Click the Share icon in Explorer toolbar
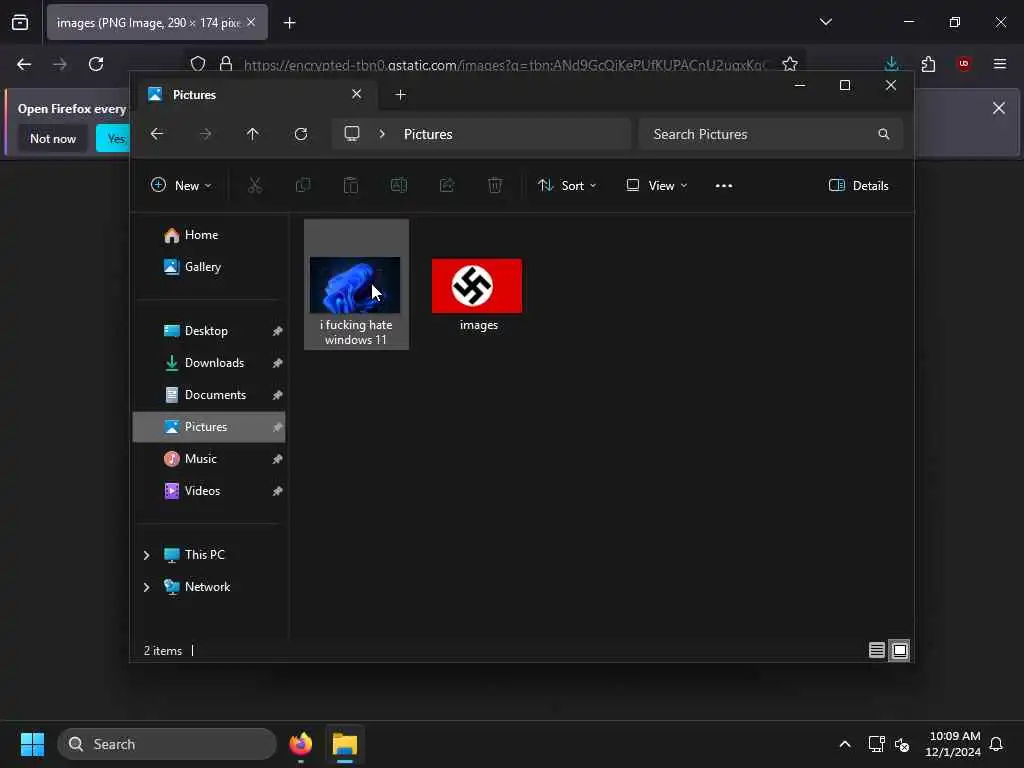1024x768 pixels. pyautogui.click(x=447, y=186)
